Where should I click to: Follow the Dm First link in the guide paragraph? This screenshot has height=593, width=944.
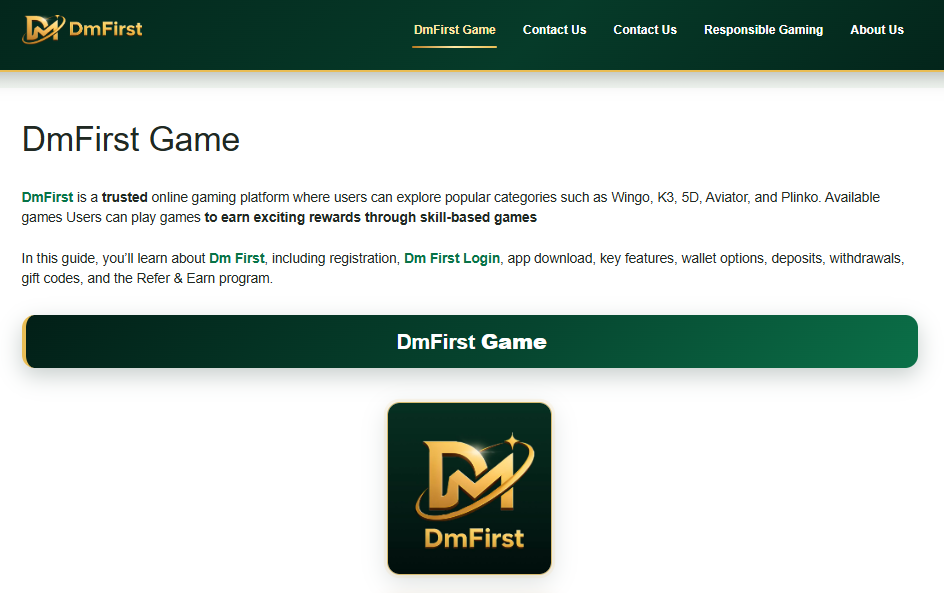click(237, 258)
